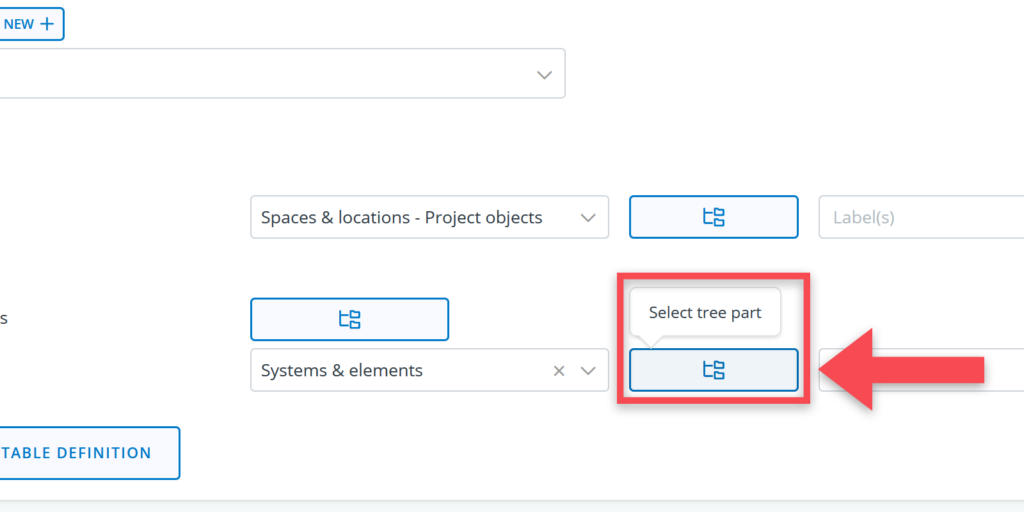Clear the Systems & elements selection with X
Image resolution: width=1024 pixels, height=512 pixels.
pyautogui.click(x=559, y=370)
